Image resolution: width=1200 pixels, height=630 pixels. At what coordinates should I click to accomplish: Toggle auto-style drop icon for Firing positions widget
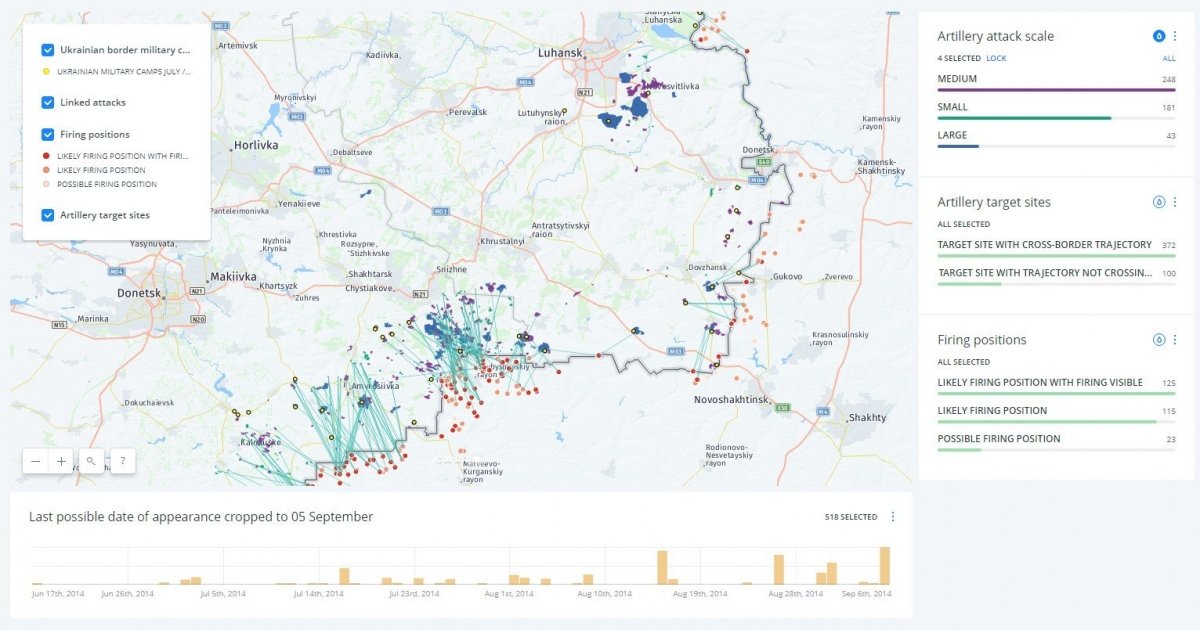click(x=1159, y=340)
